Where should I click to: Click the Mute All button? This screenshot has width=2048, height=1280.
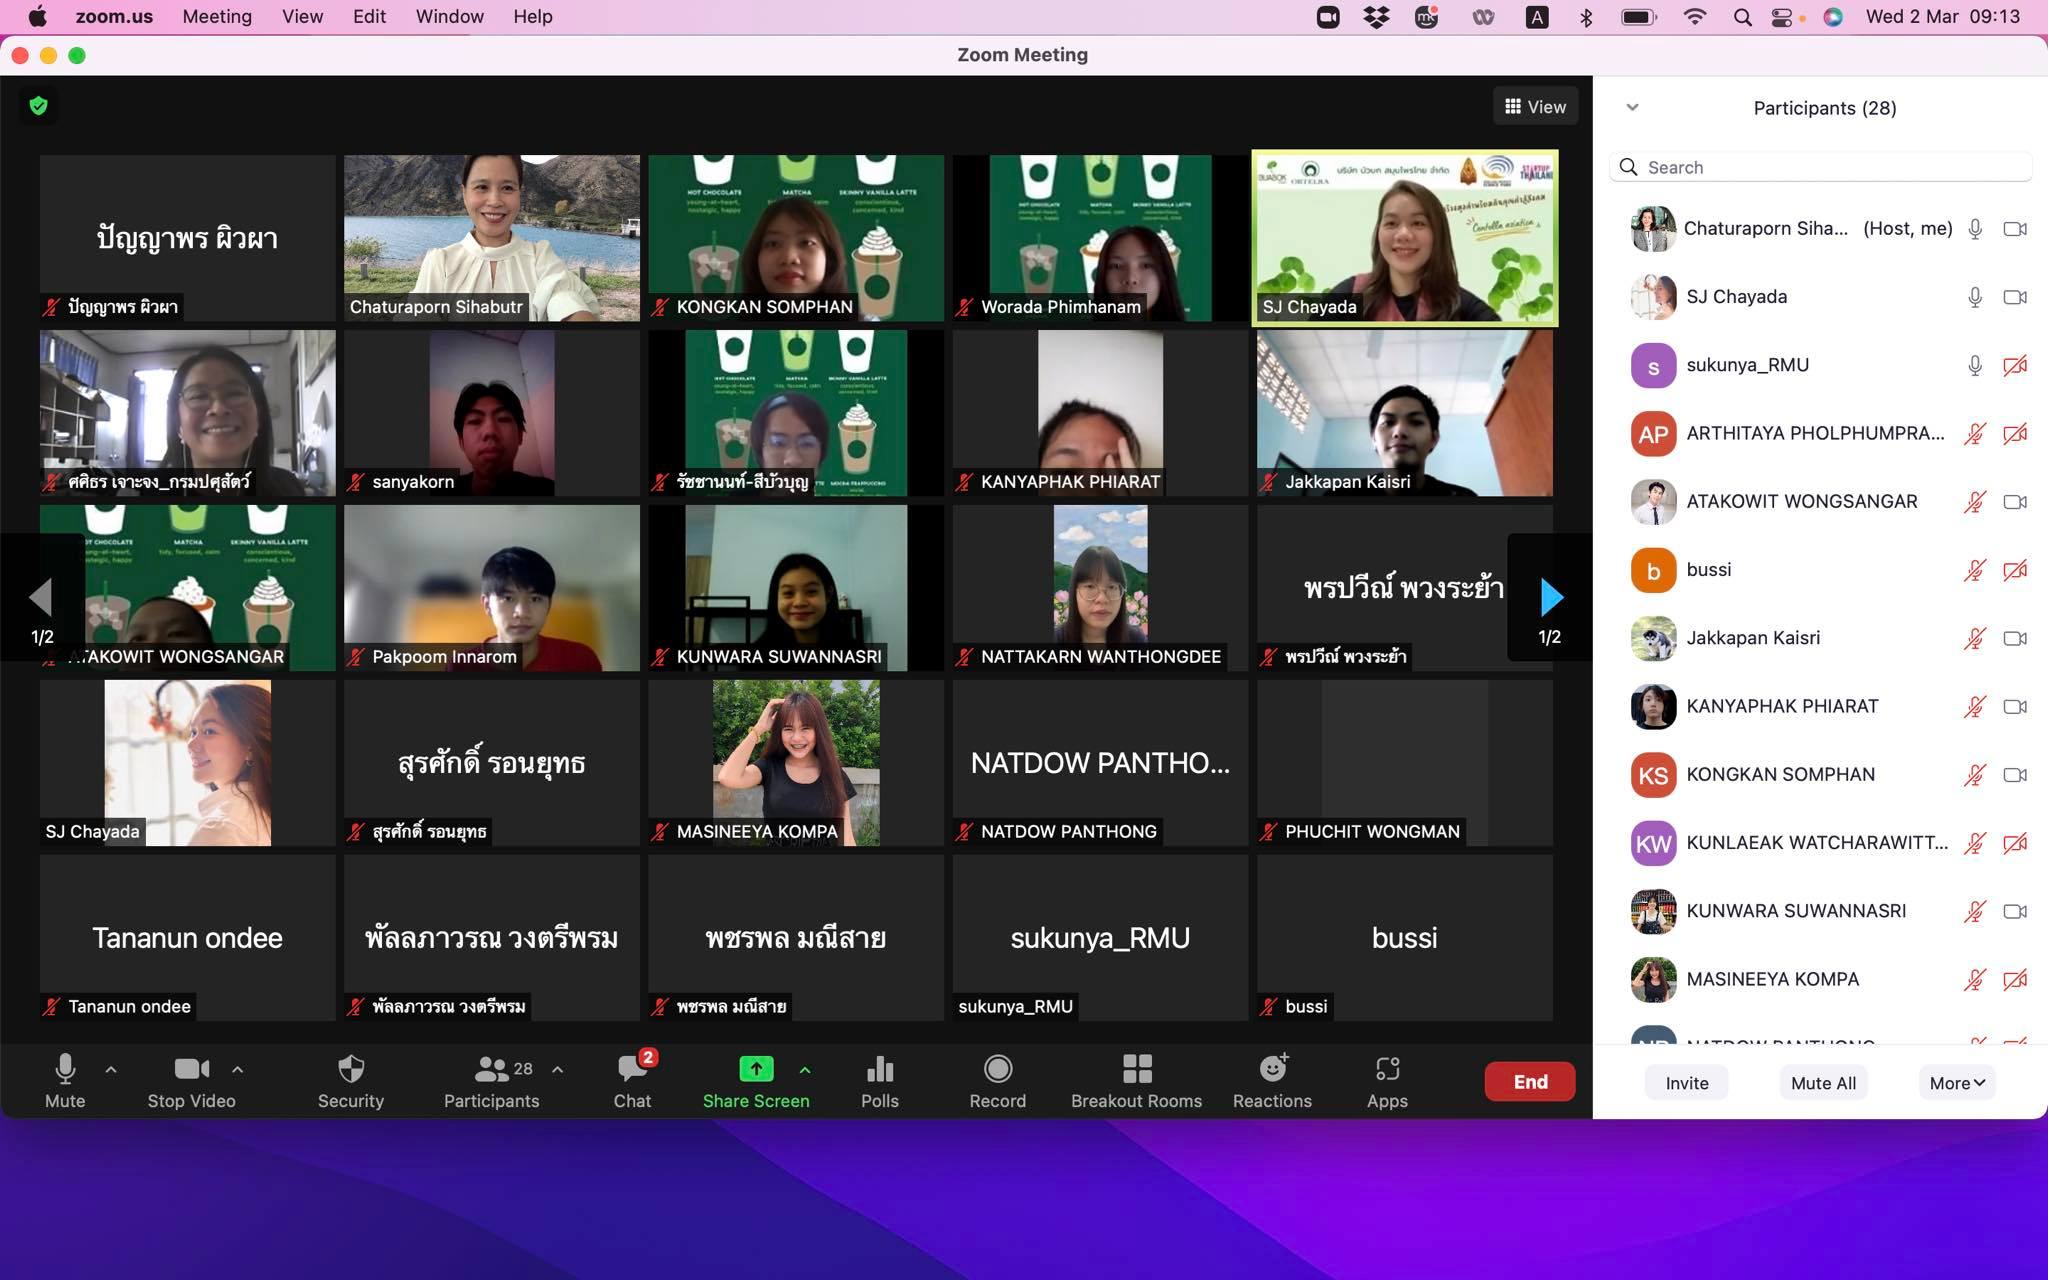(1823, 1083)
